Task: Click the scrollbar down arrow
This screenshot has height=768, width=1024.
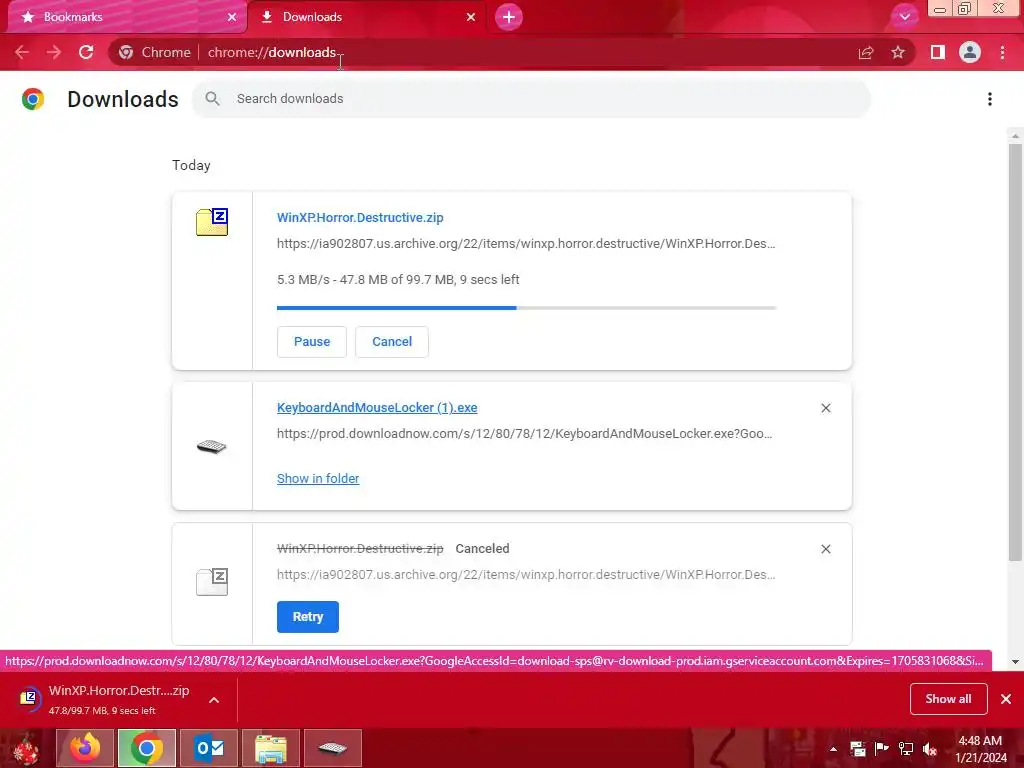Action: (1015, 662)
